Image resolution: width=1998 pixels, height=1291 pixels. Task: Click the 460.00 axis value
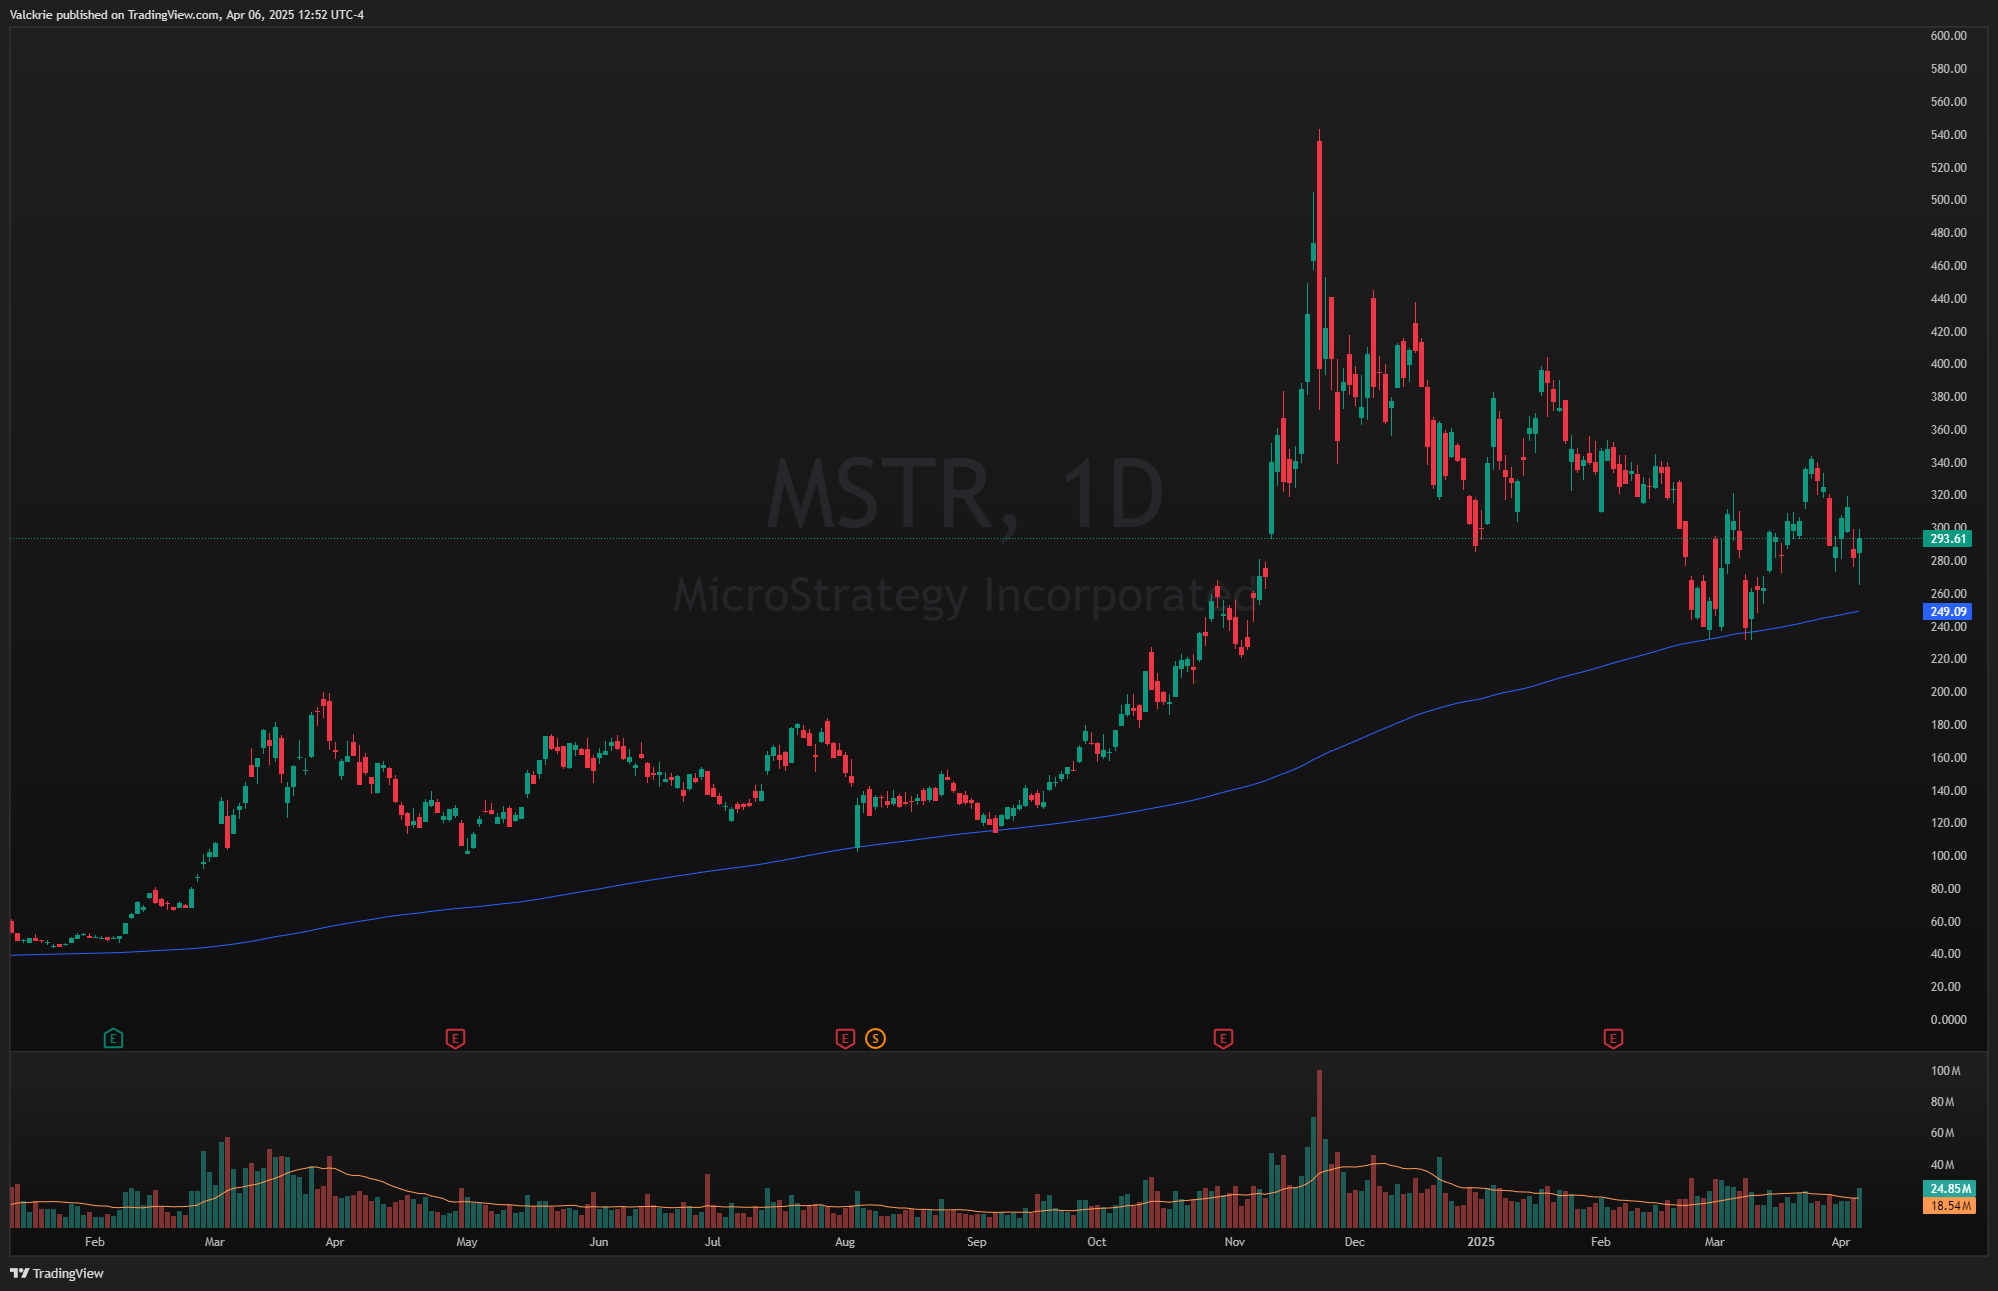[x=1948, y=266]
